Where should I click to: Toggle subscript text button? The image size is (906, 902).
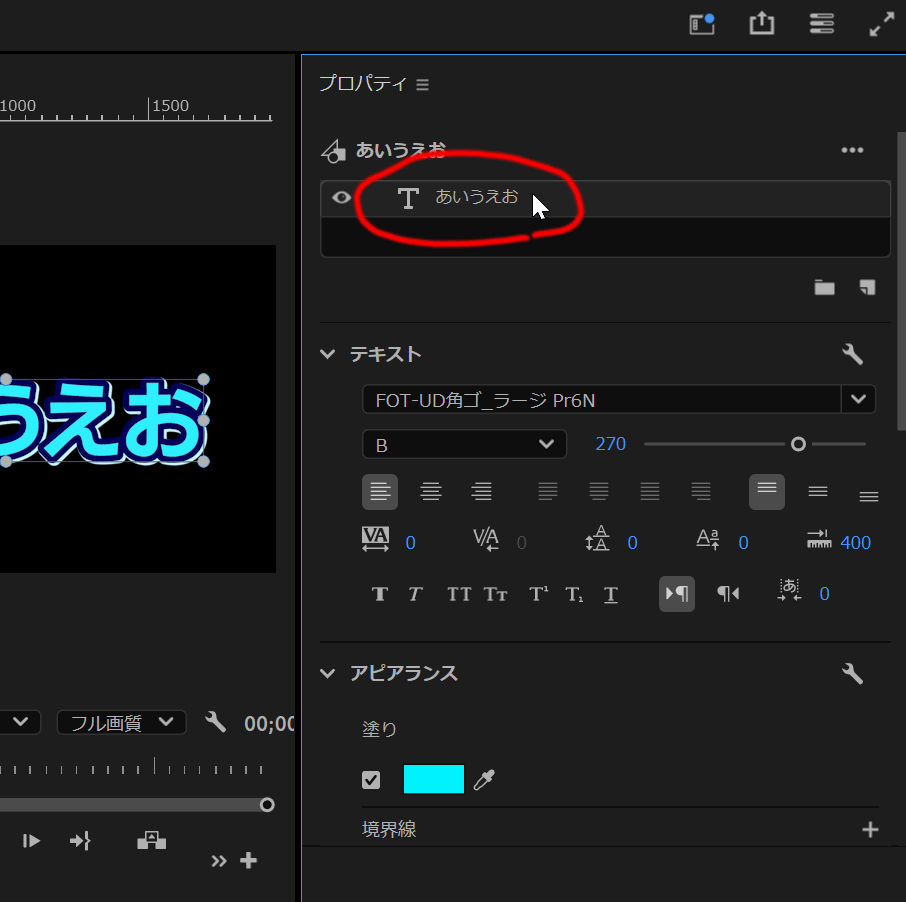pyautogui.click(x=574, y=594)
